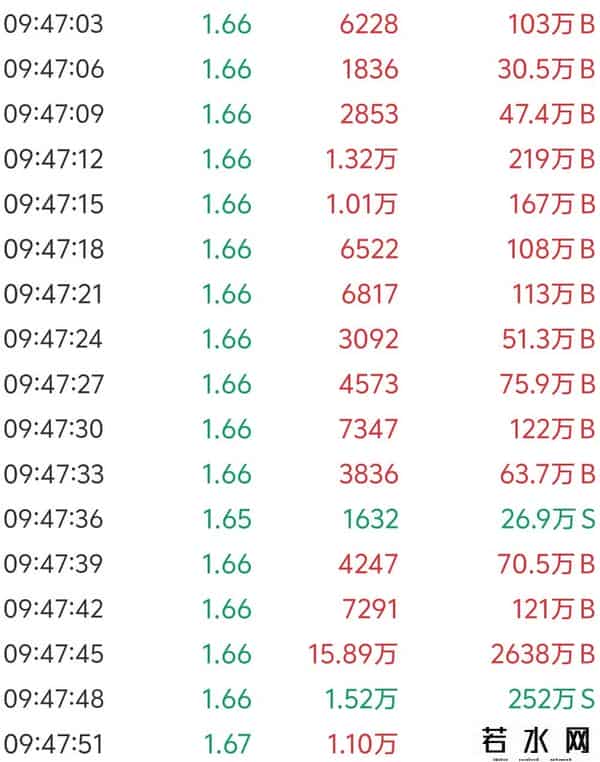Click the 1.32万 volume cell
The height and width of the screenshot is (762, 600).
click(361, 159)
